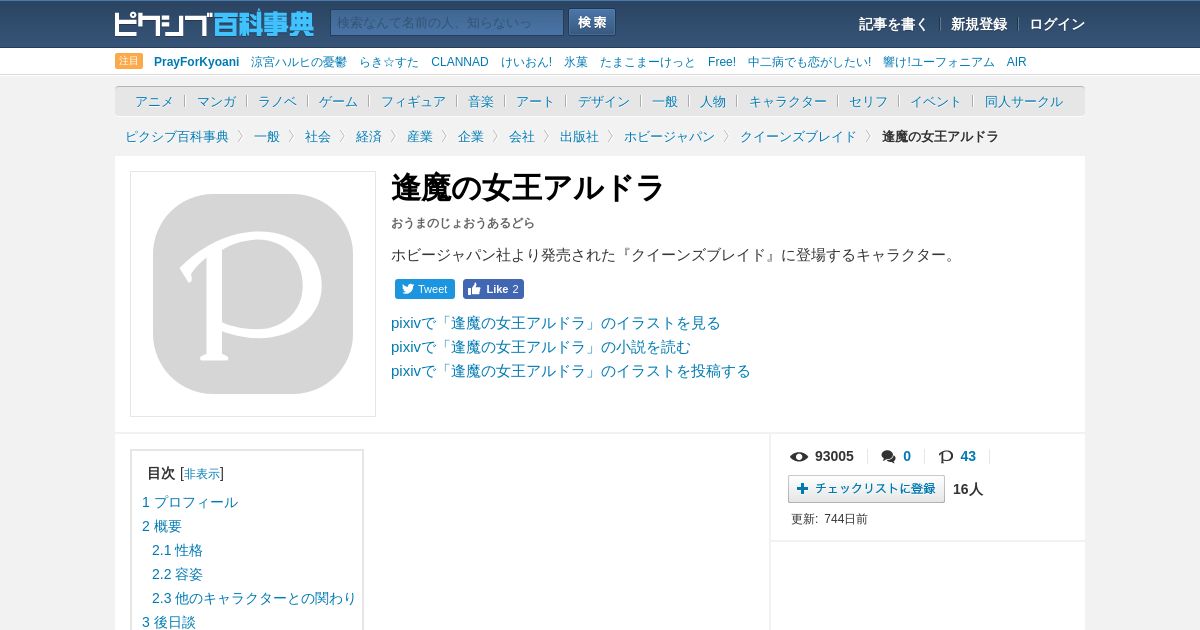This screenshot has width=1200, height=630.
Task: Open the たまこまーけっと trending tag
Action: point(648,62)
